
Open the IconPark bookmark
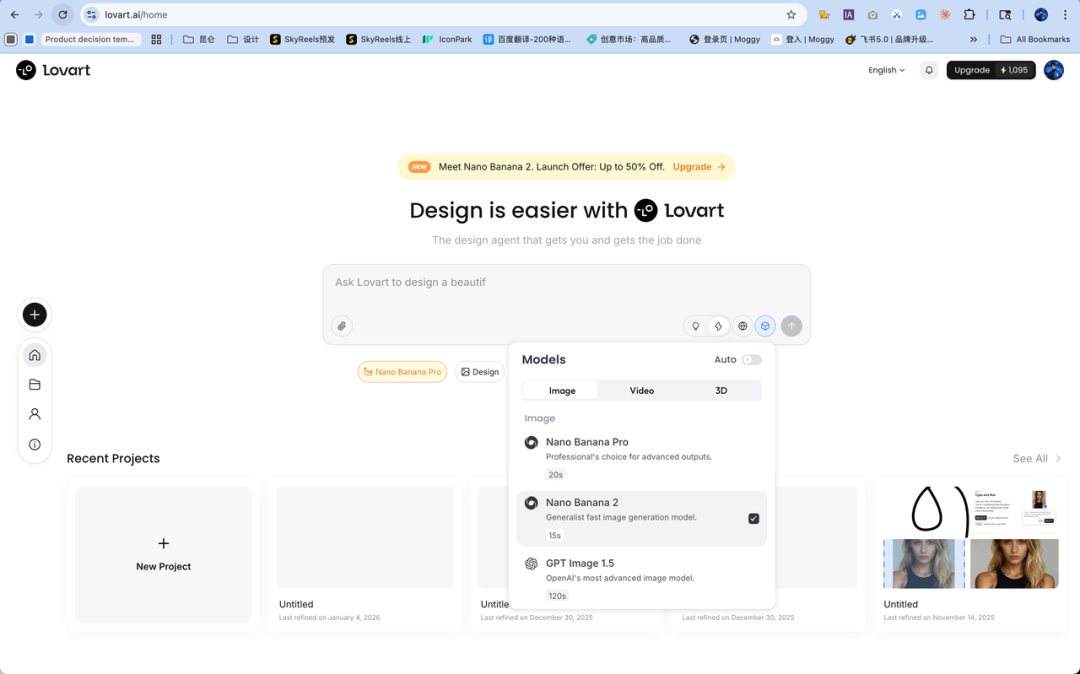click(x=448, y=39)
